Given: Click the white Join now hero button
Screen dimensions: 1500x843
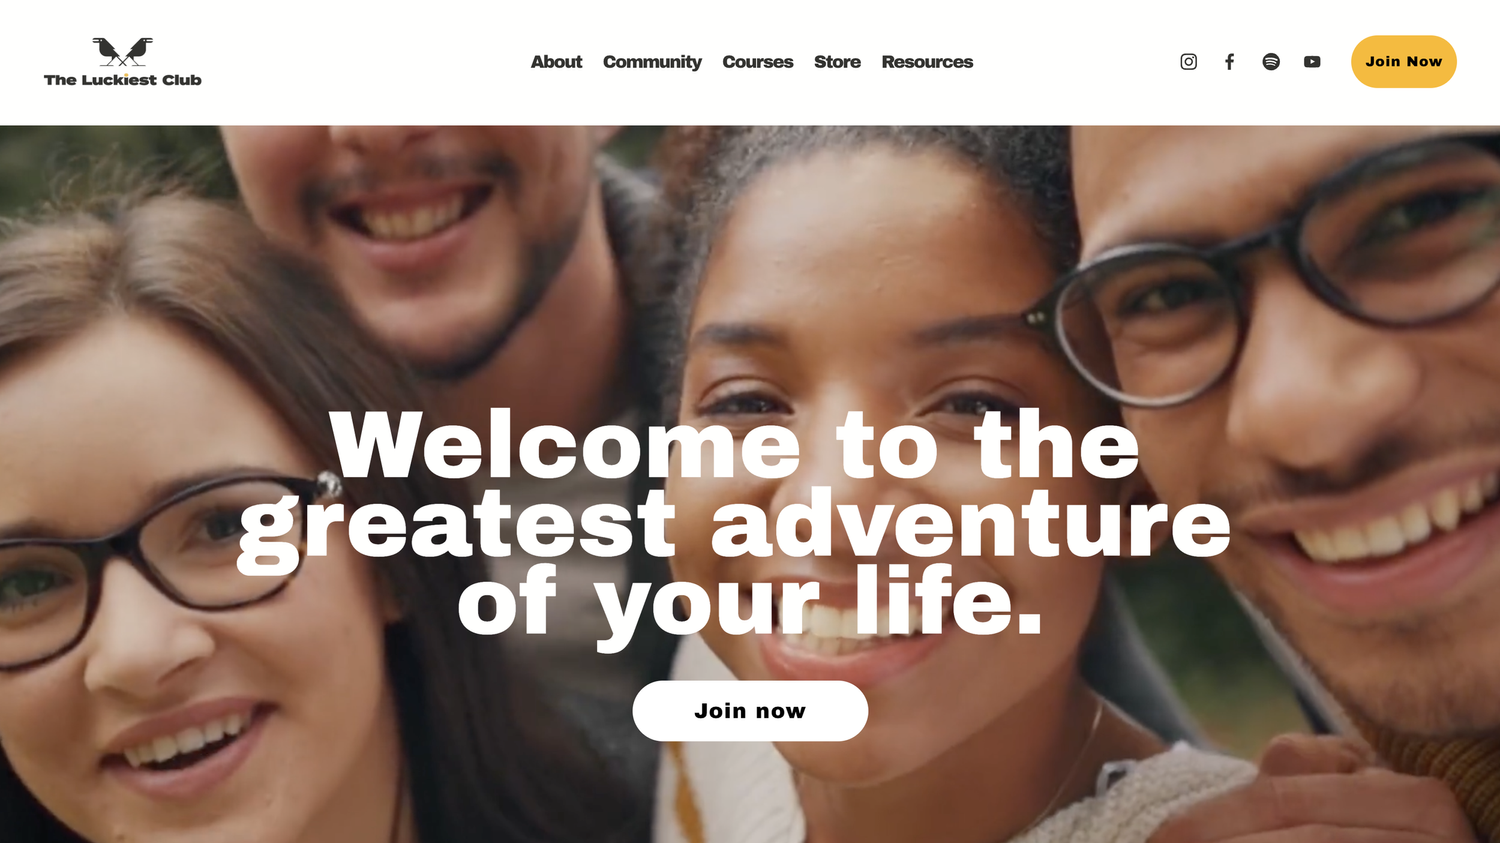Looking at the screenshot, I should point(750,711).
